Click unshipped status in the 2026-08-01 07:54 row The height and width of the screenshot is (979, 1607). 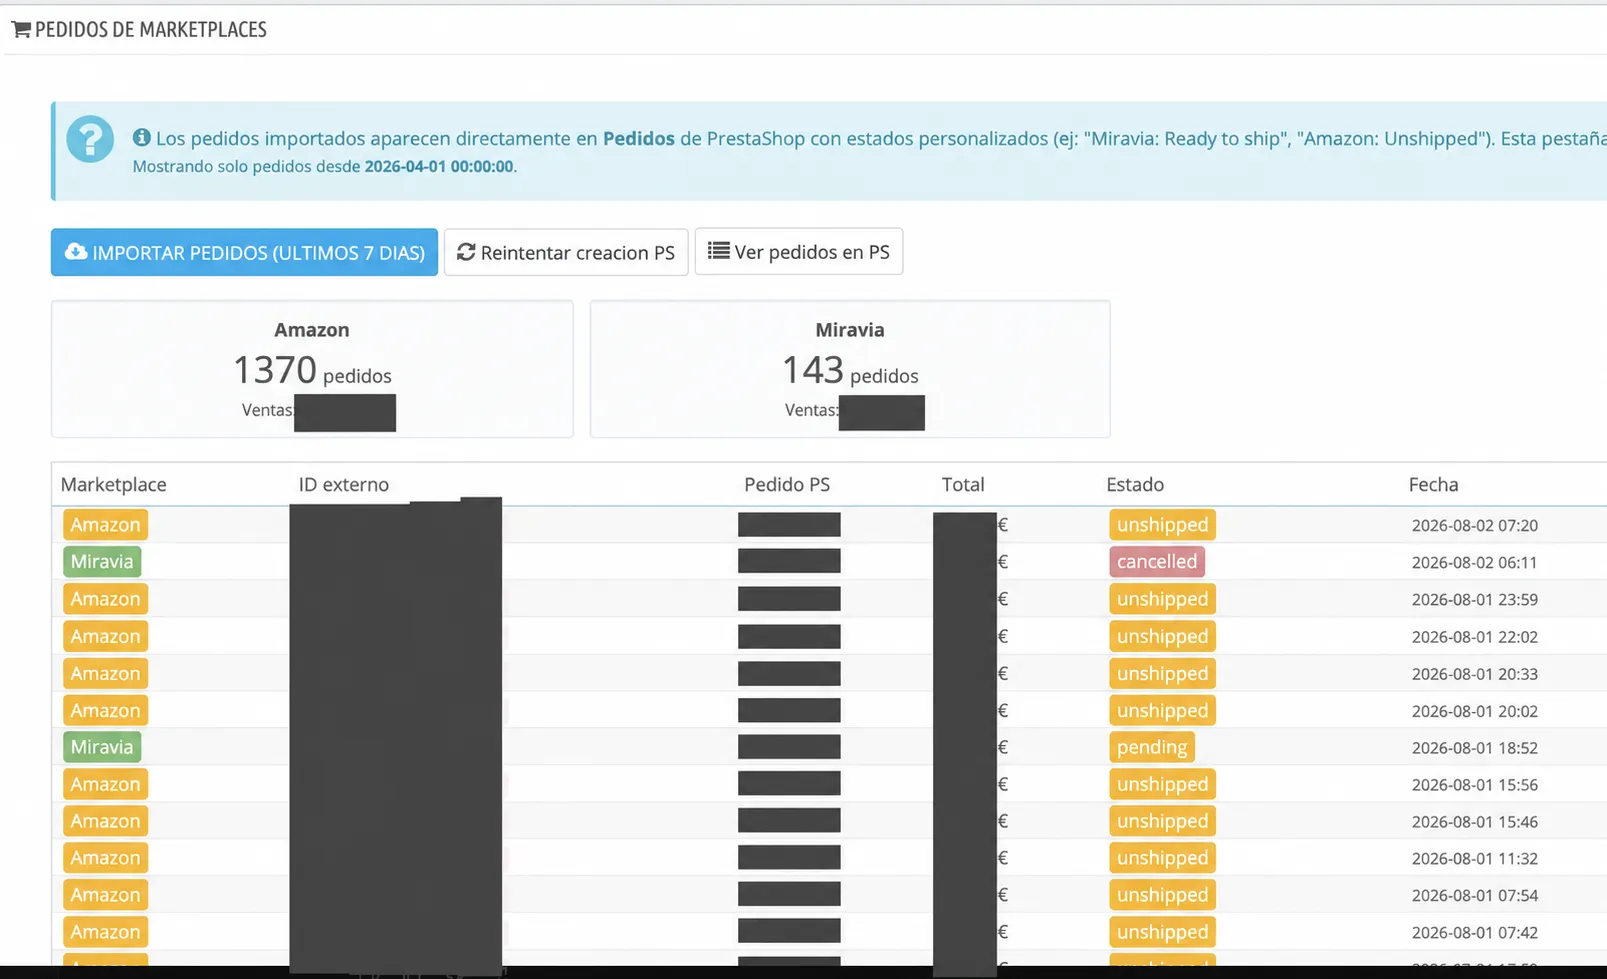point(1162,895)
